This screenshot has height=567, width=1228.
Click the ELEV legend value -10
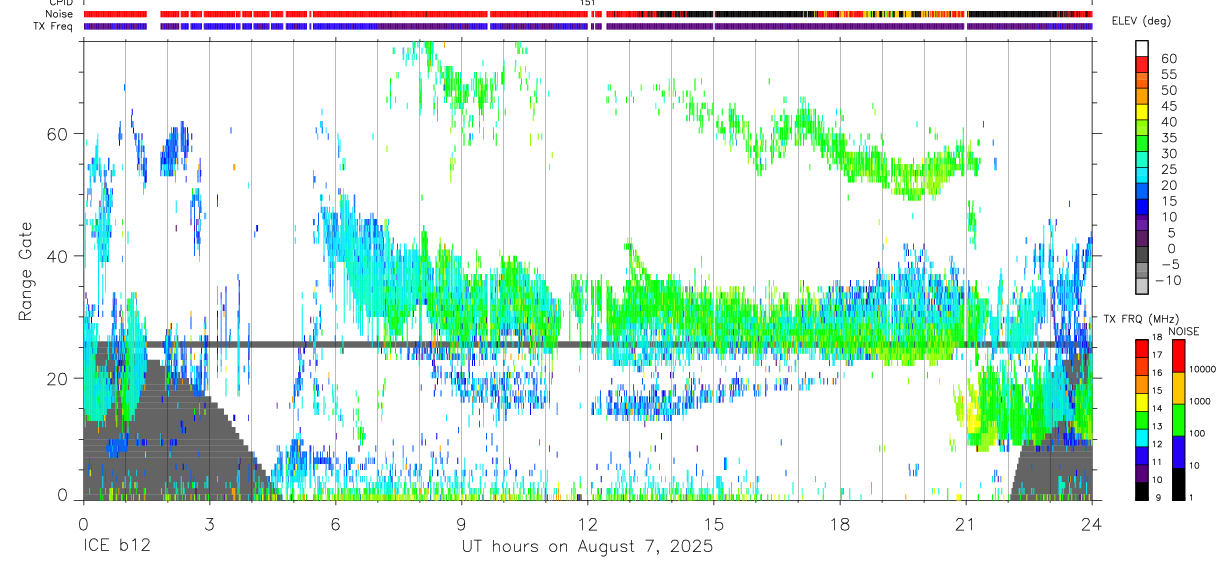pyautogui.click(x=1169, y=280)
